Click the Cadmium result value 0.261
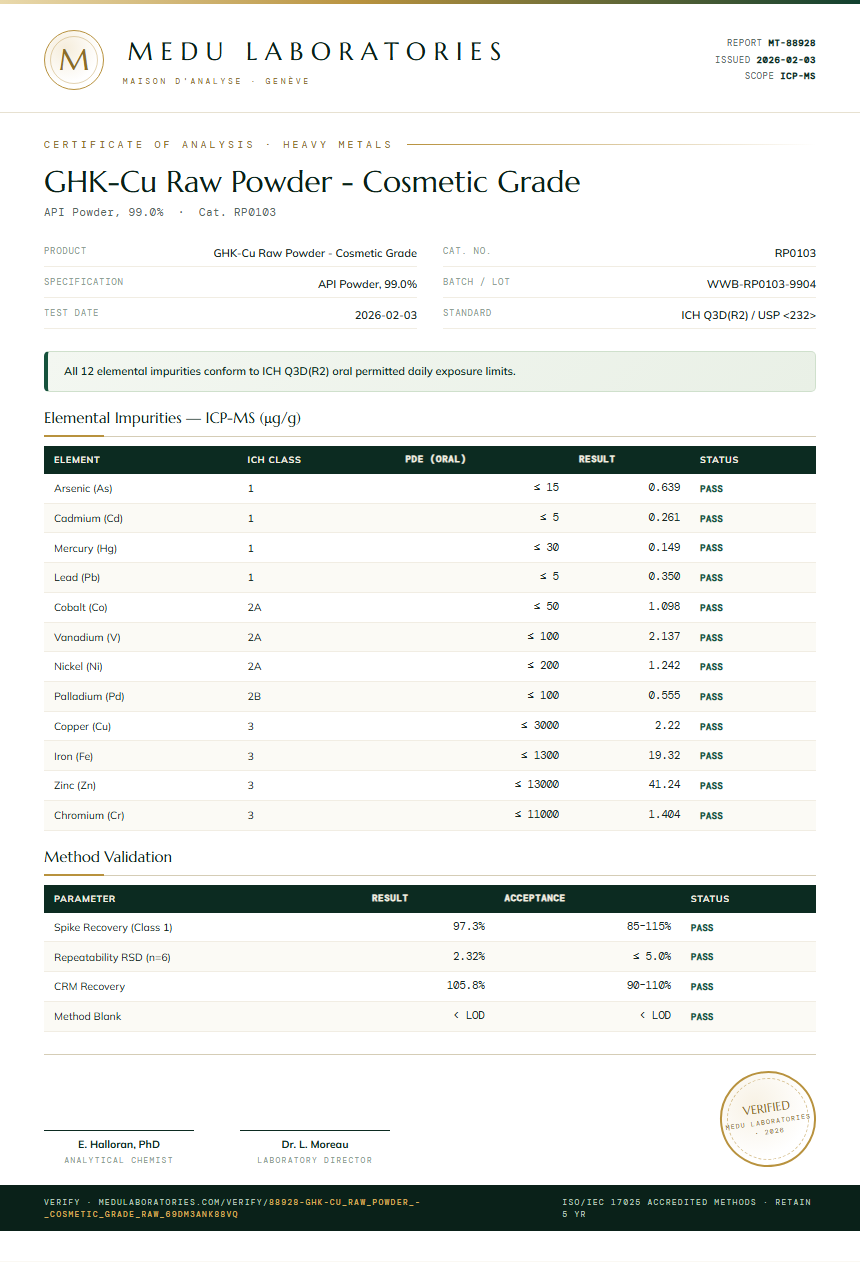 pyautogui.click(x=664, y=518)
